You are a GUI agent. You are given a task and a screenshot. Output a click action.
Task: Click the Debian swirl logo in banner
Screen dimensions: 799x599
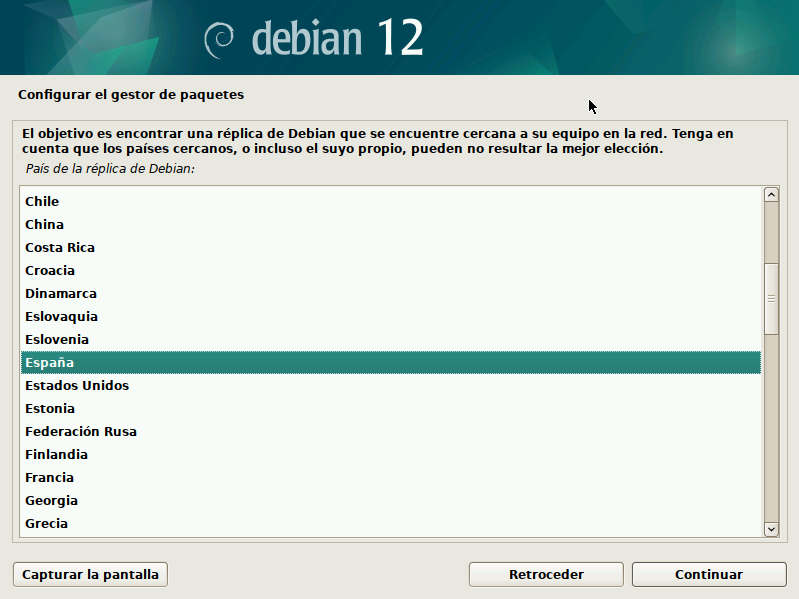(x=219, y=38)
